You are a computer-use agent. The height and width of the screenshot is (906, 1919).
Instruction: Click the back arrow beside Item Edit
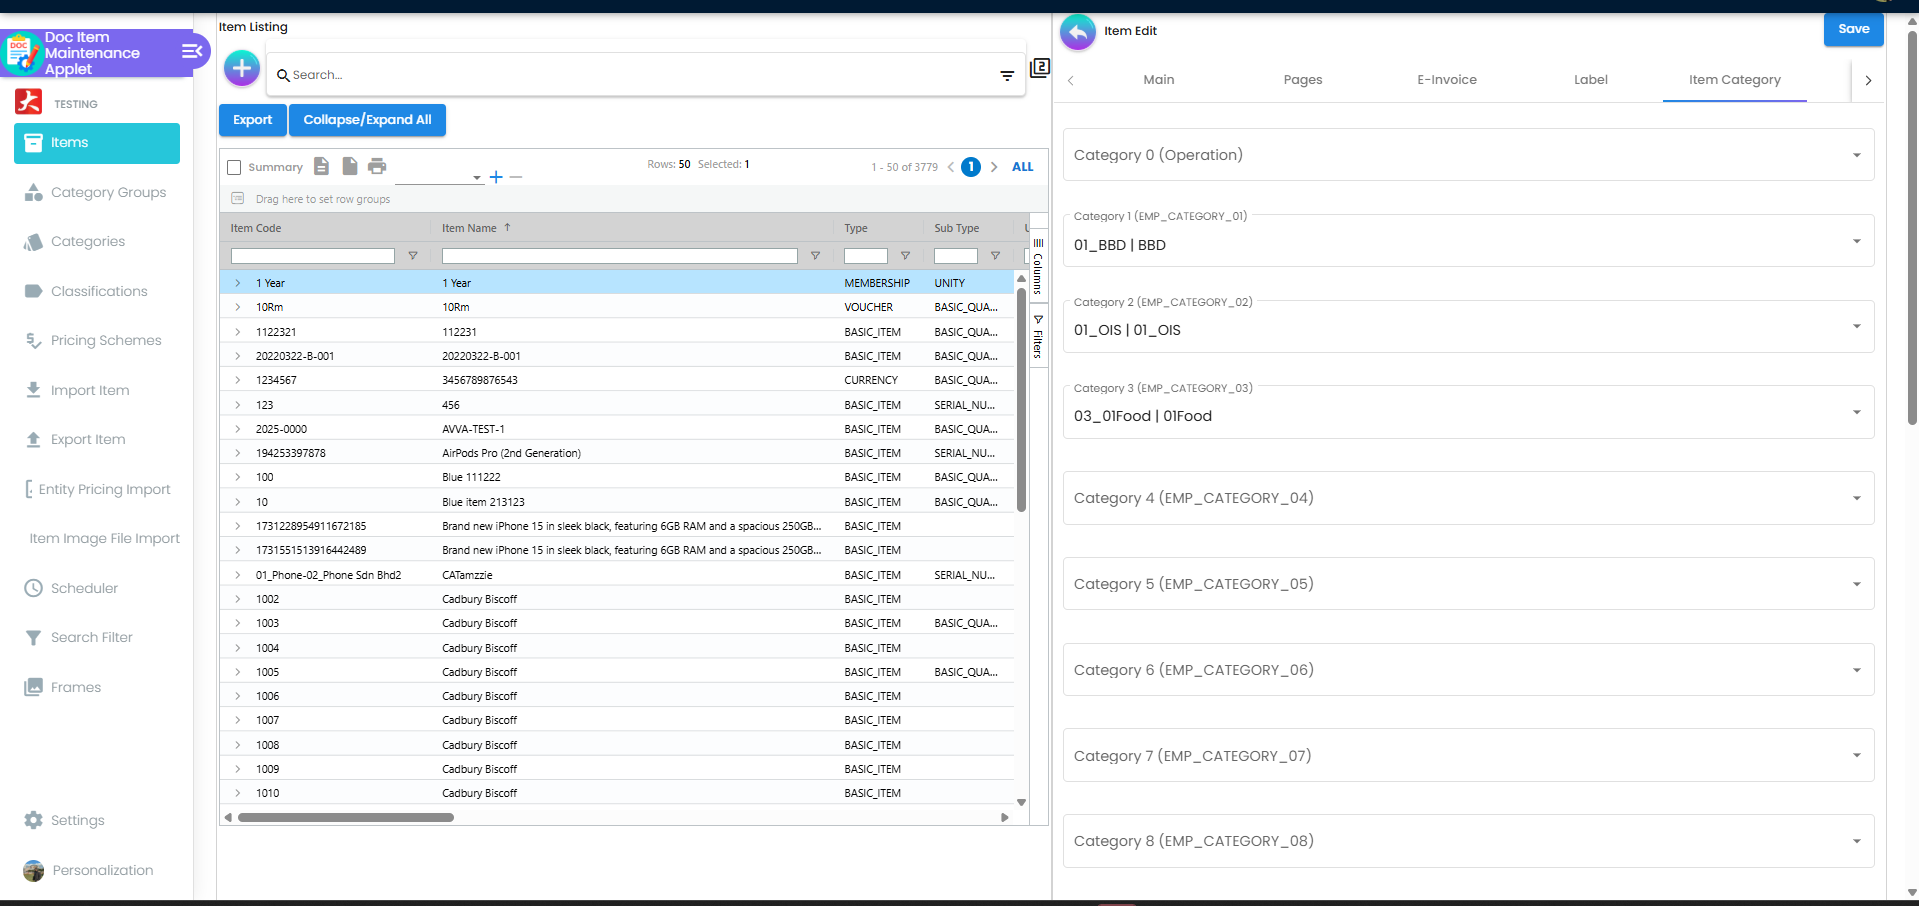(1077, 32)
